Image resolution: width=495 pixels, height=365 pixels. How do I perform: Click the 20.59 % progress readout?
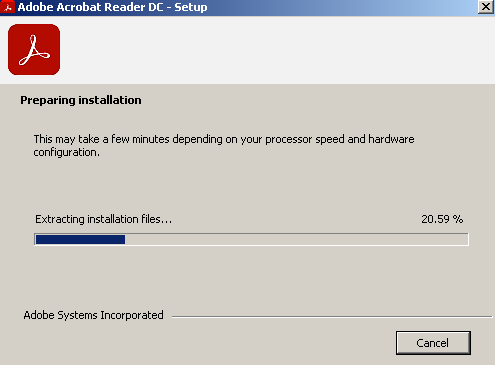442,219
